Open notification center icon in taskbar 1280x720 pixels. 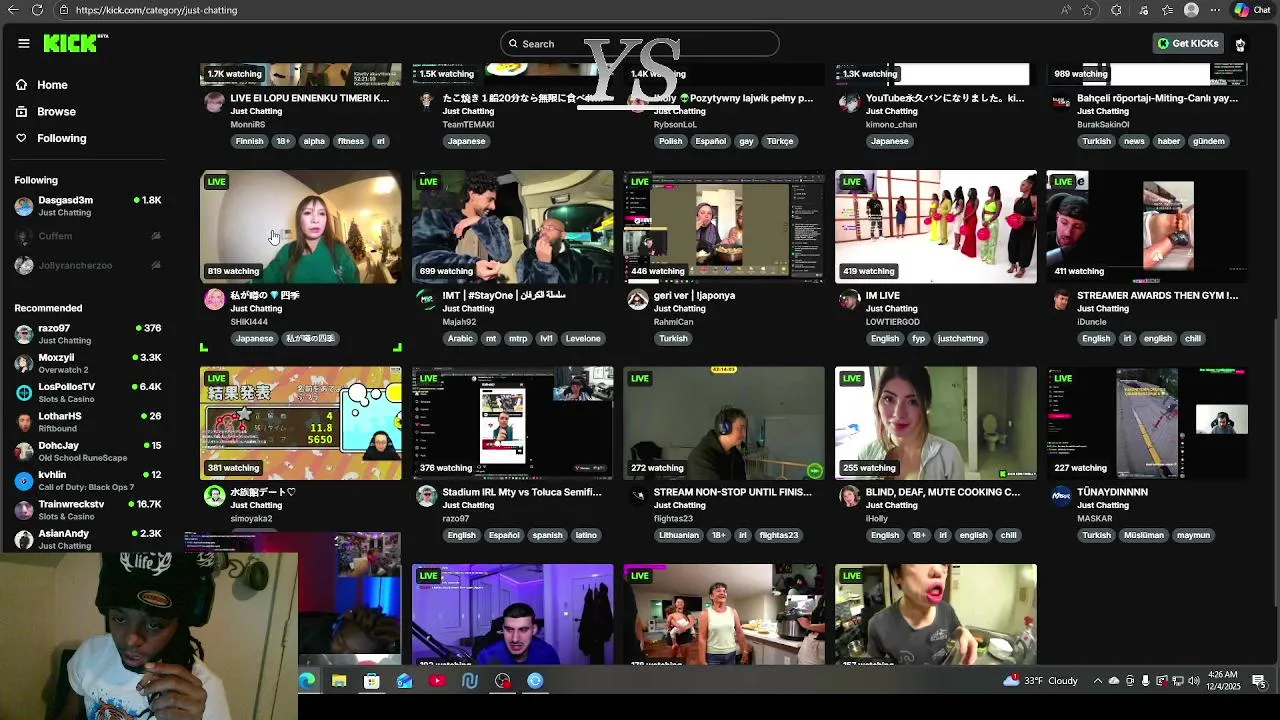click(x=1259, y=681)
